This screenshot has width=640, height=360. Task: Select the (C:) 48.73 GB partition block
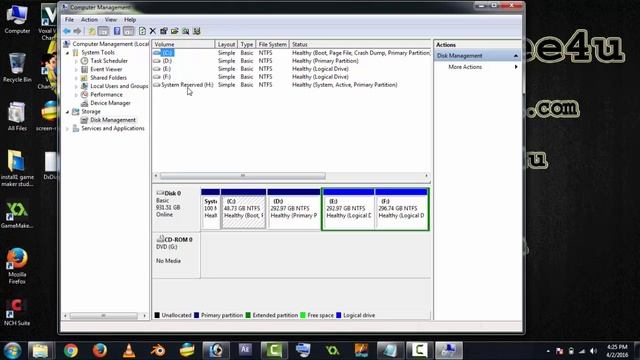(243, 209)
